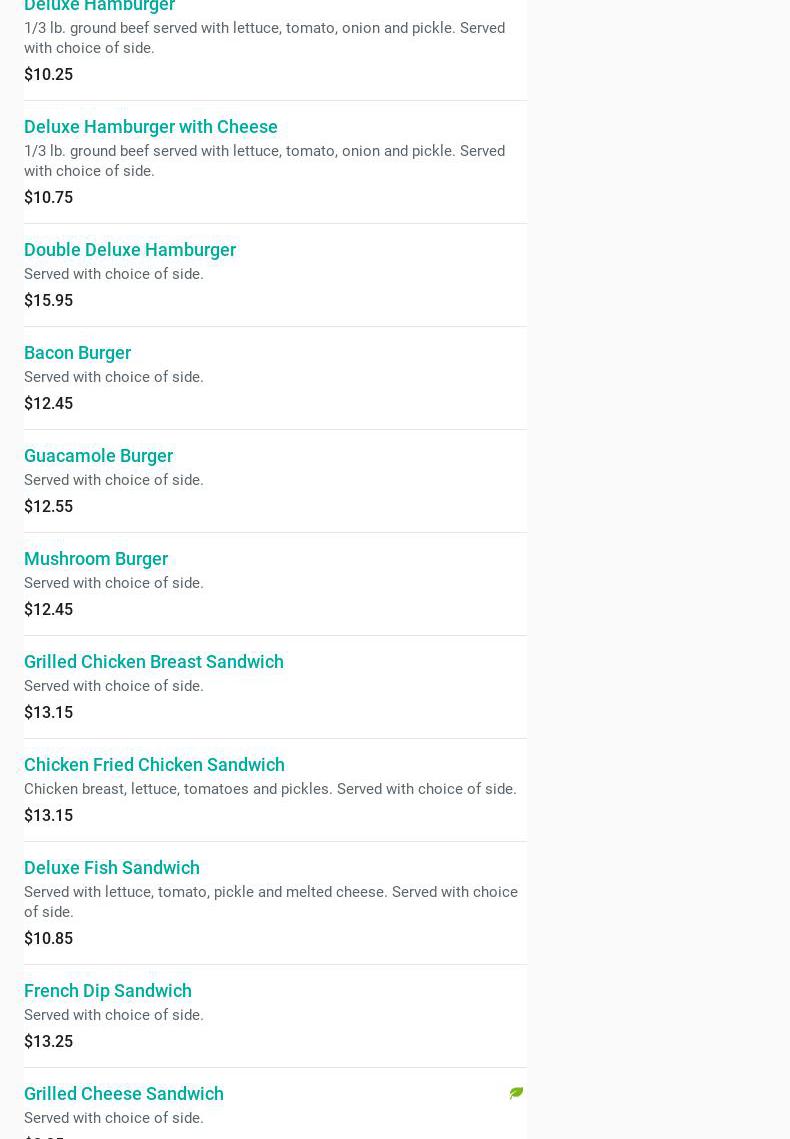Click the $13.25 French Dip Sandwich price
The image size is (790, 1139).
tap(48, 1042)
